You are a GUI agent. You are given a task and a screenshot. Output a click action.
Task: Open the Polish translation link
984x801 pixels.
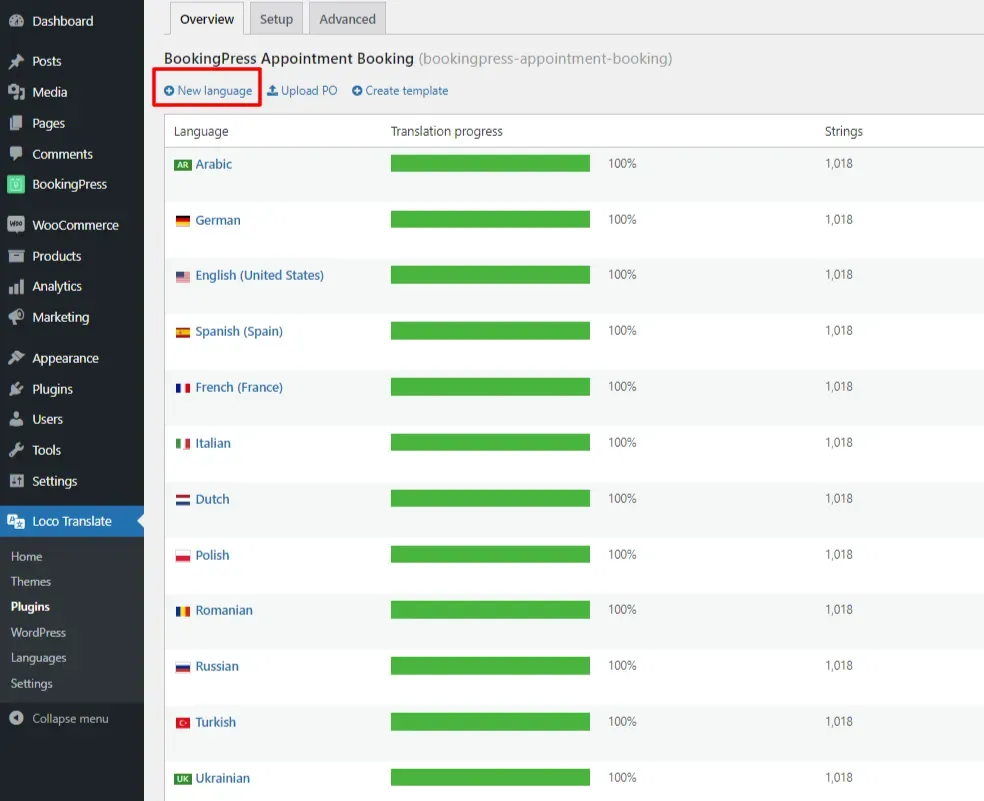click(212, 554)
